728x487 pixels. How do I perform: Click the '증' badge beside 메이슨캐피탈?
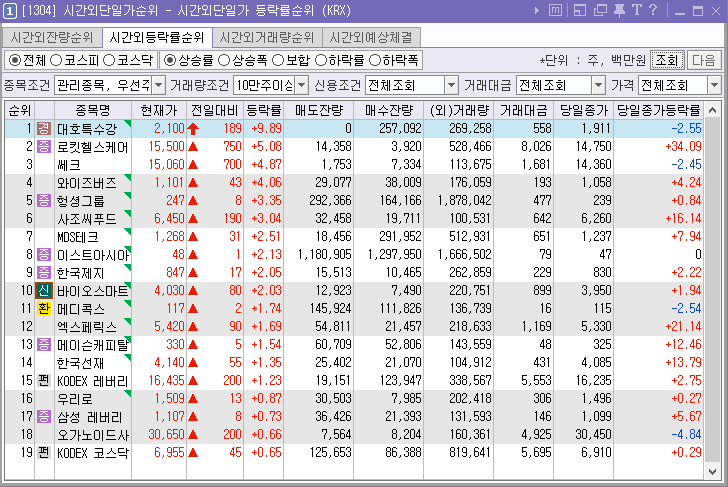pos(44,344)
